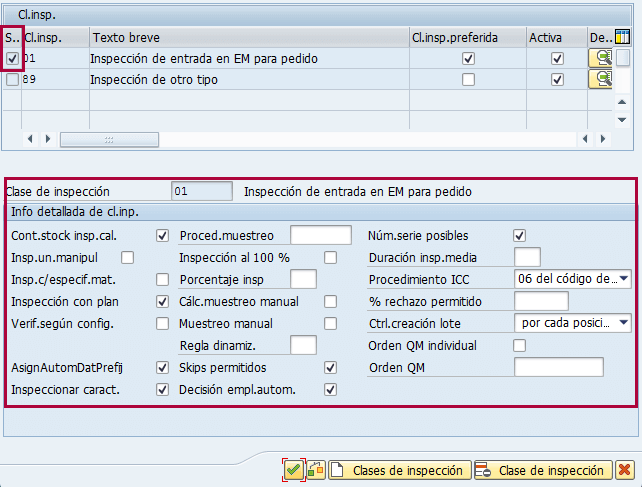Click the Texto breve column header
The height and width of the screenshot is (487, 642).
click(x=249, y=38)
